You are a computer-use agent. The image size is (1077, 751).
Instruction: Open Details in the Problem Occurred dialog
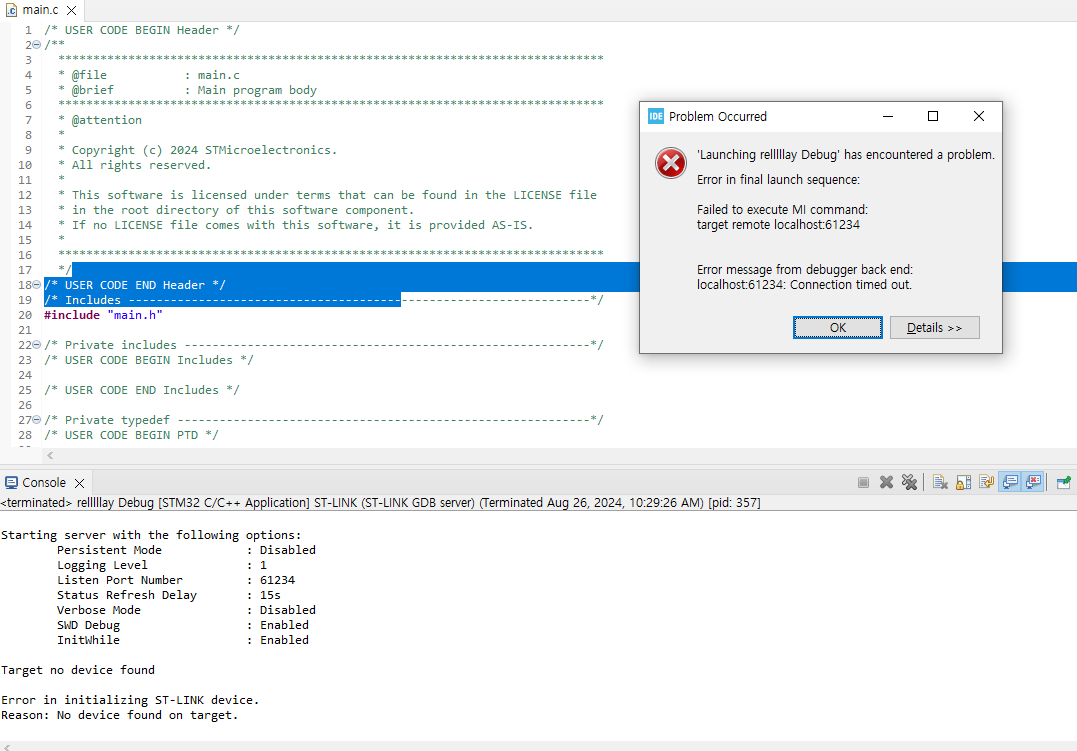(x=934, y=327)
